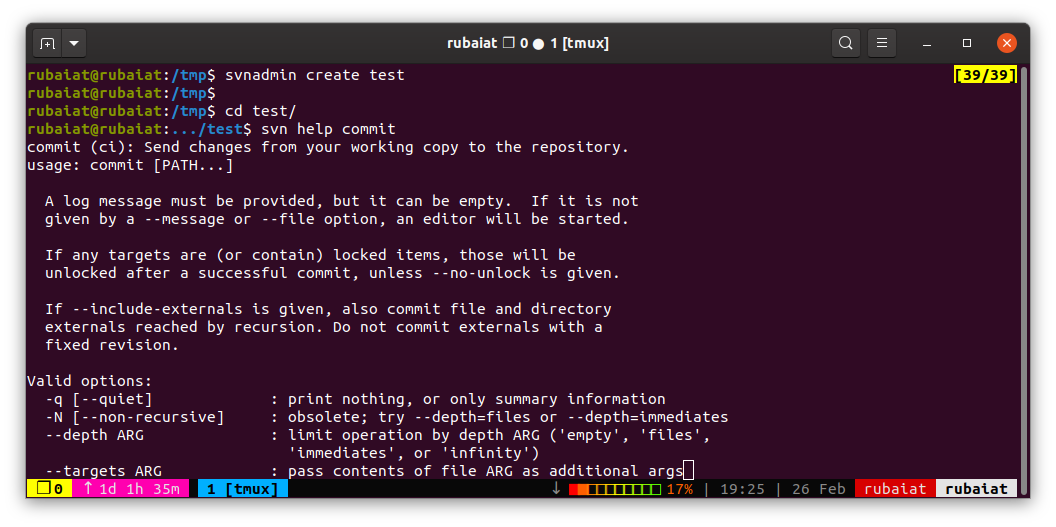
Task: Minimize the terminal window
Action: (x=927, y=43)
